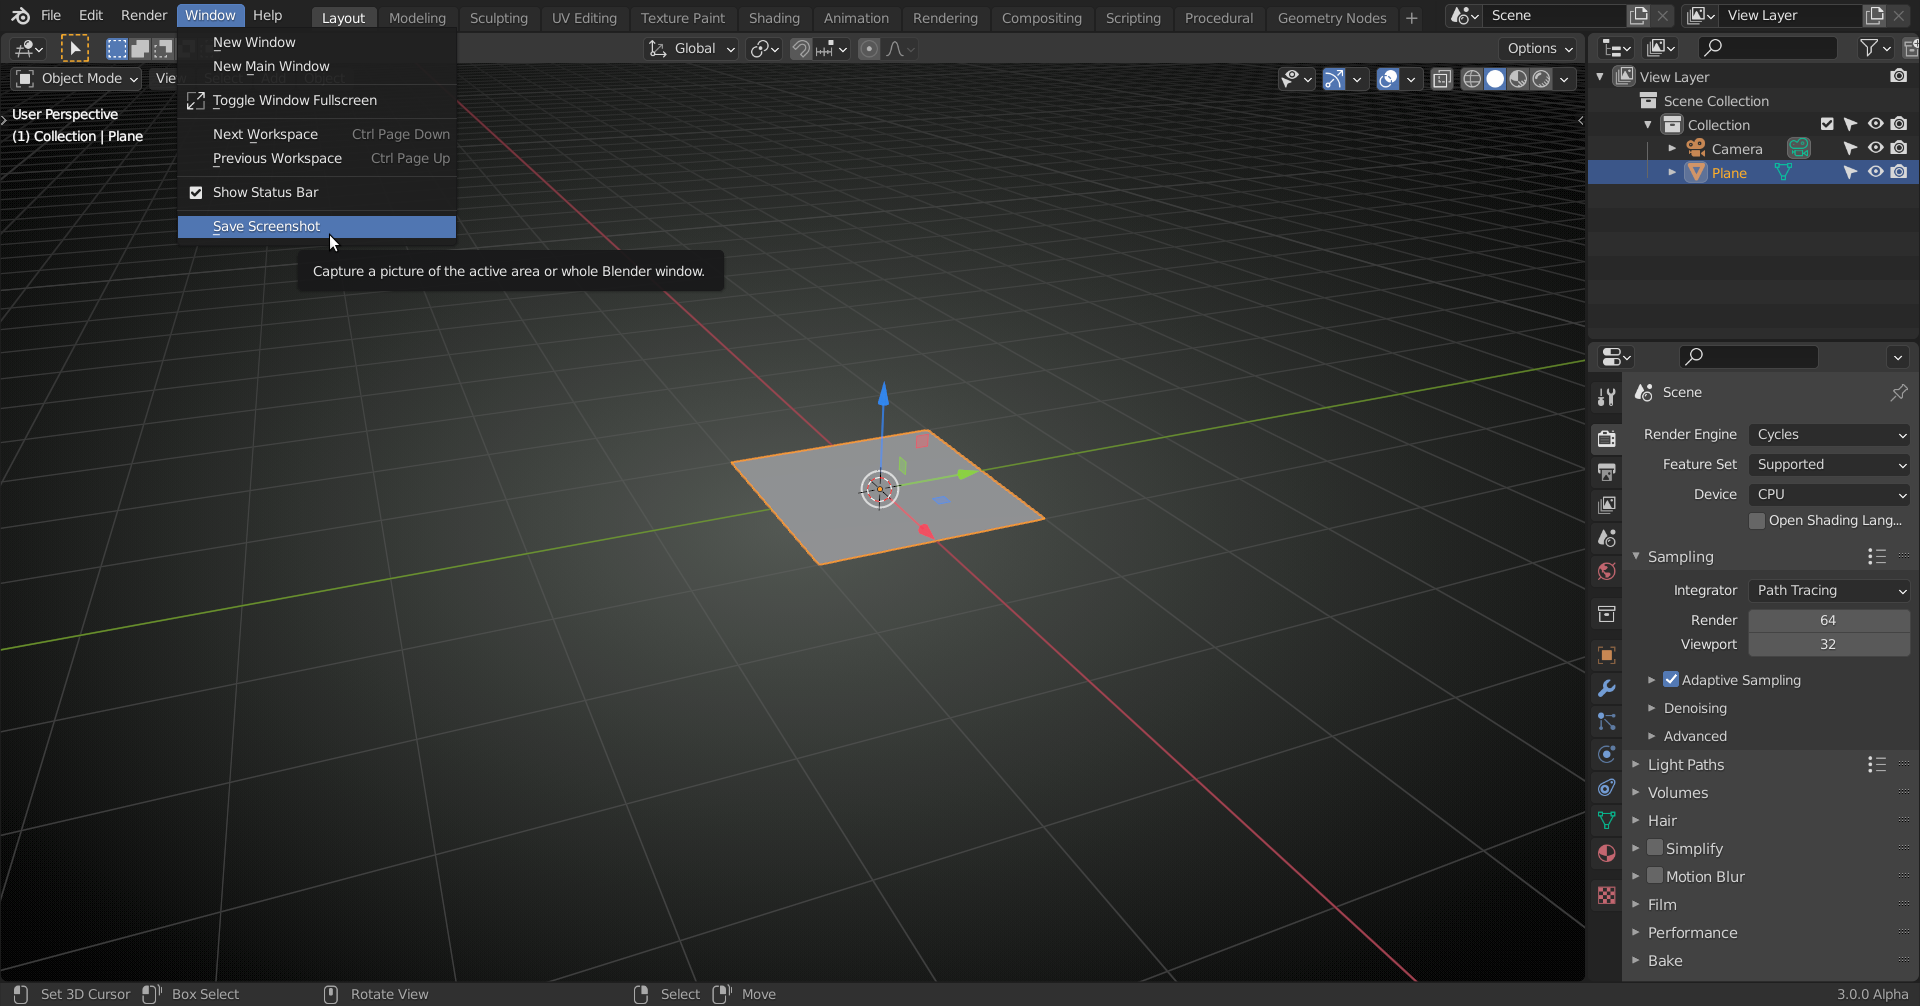
Task: Uncheck Adaptive Sampling
Action: click(x=1671, y=680)
